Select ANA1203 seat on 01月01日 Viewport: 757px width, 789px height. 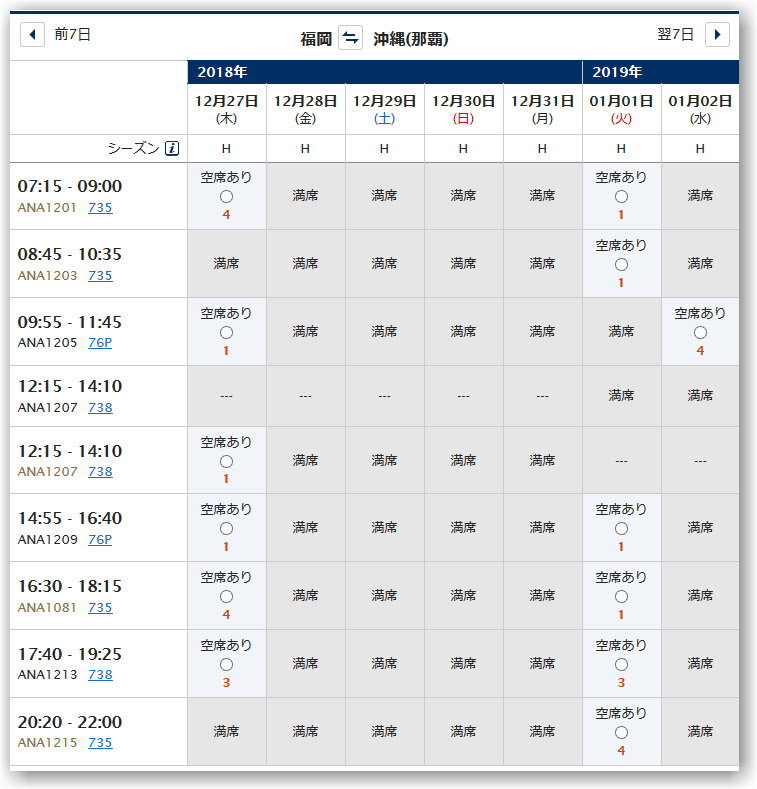[621, 265]
